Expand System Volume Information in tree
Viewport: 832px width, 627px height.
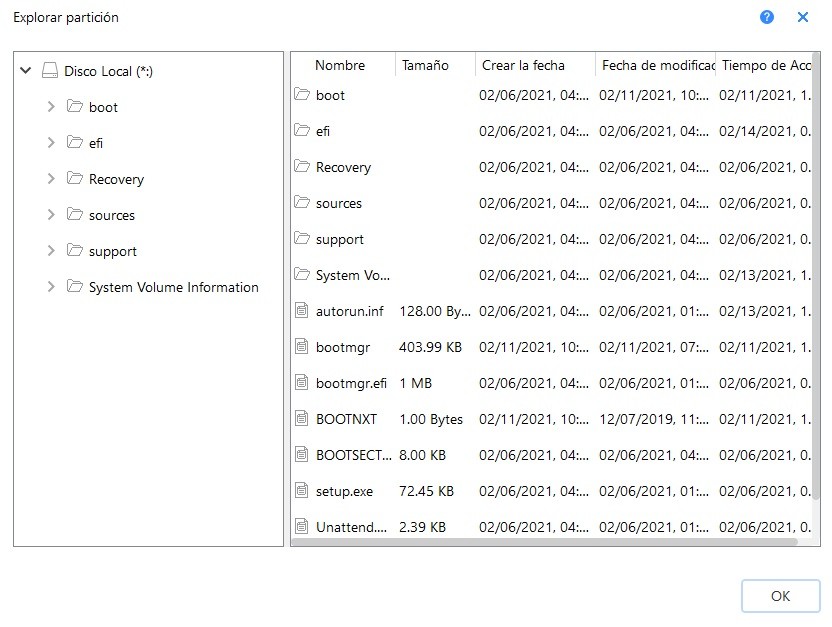click(x=51, y=287)
